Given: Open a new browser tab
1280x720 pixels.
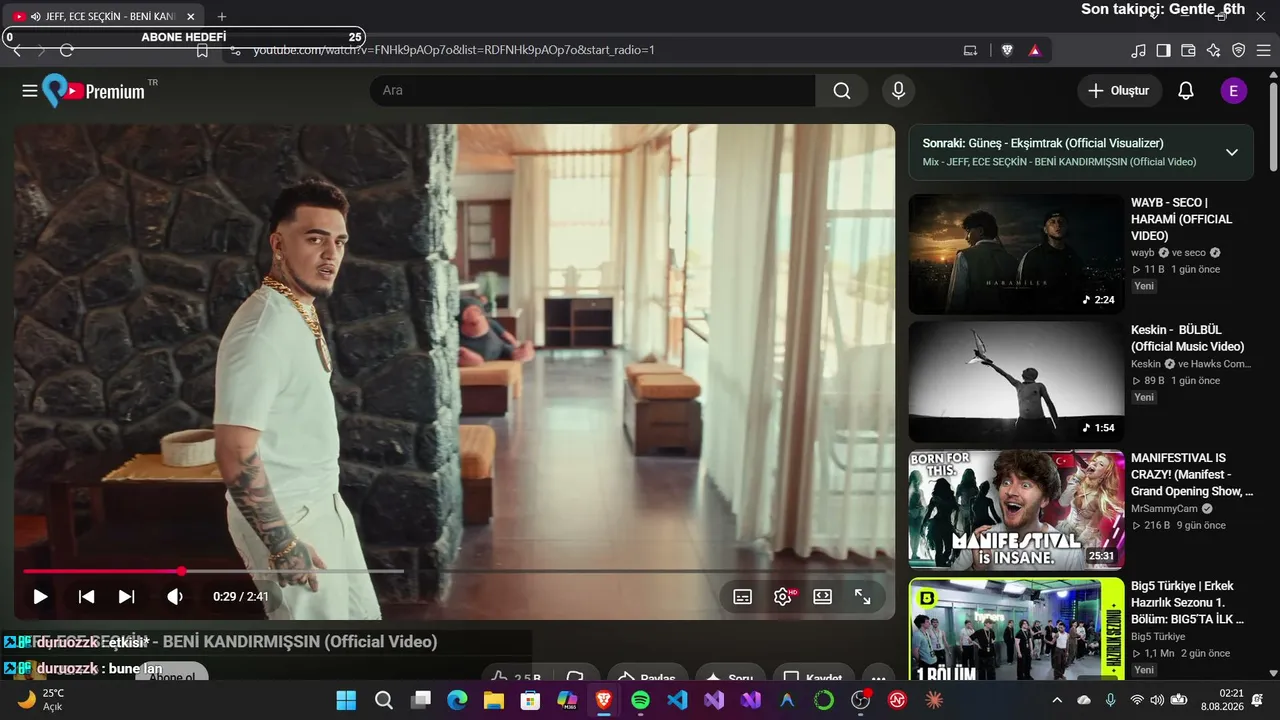Looking at the screenshot, I should [x=222, y=17].
